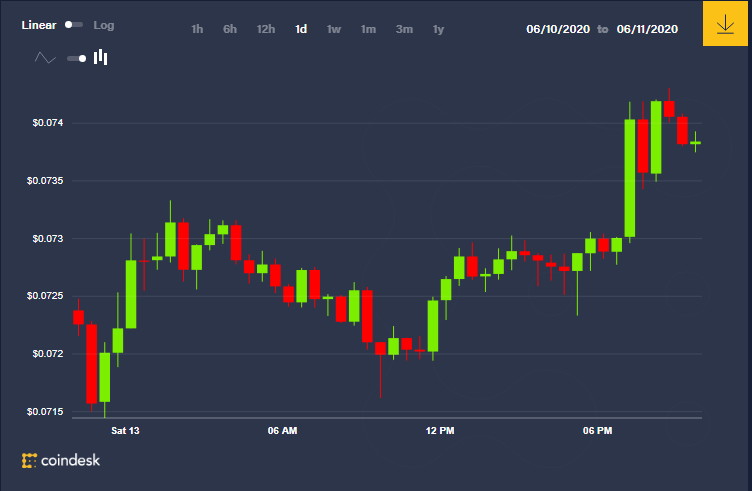Select the 1h time range

point(197,29)
